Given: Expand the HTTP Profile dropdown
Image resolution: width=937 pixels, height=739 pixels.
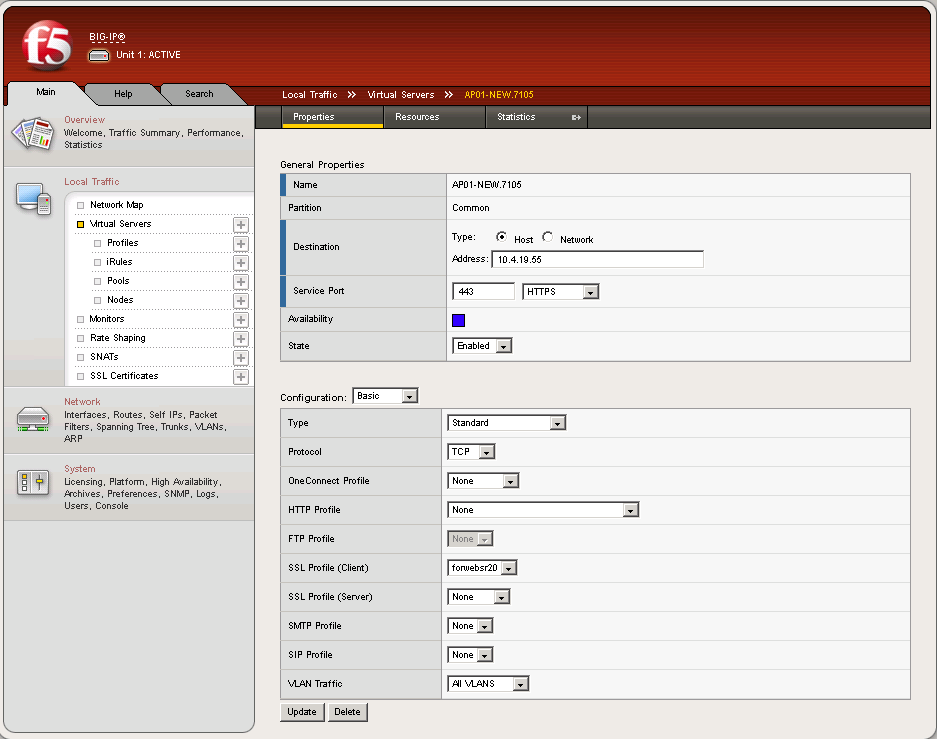Looking at the screenshot, I should [543, 510].
